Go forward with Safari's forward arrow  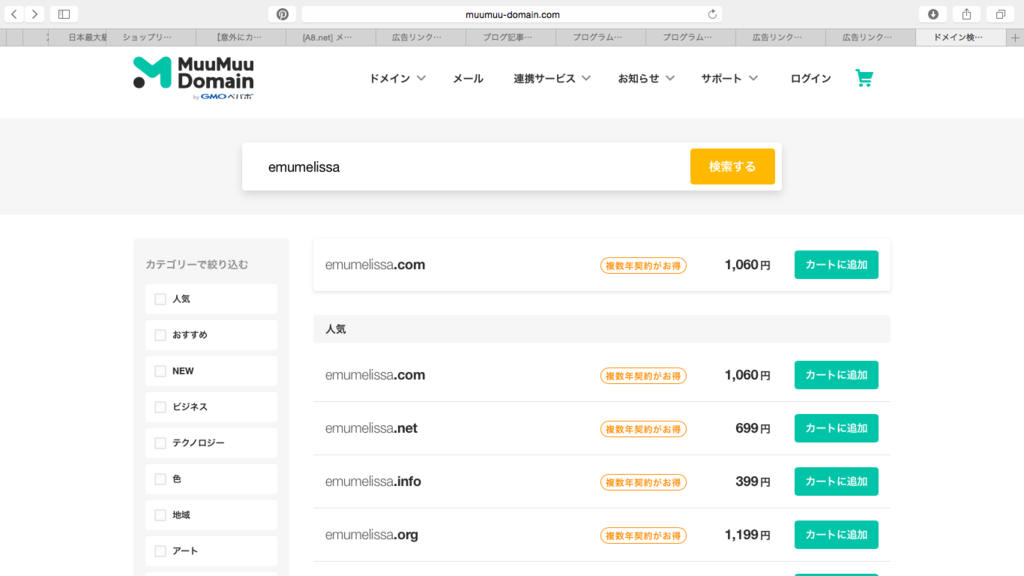tap(35, 14)
